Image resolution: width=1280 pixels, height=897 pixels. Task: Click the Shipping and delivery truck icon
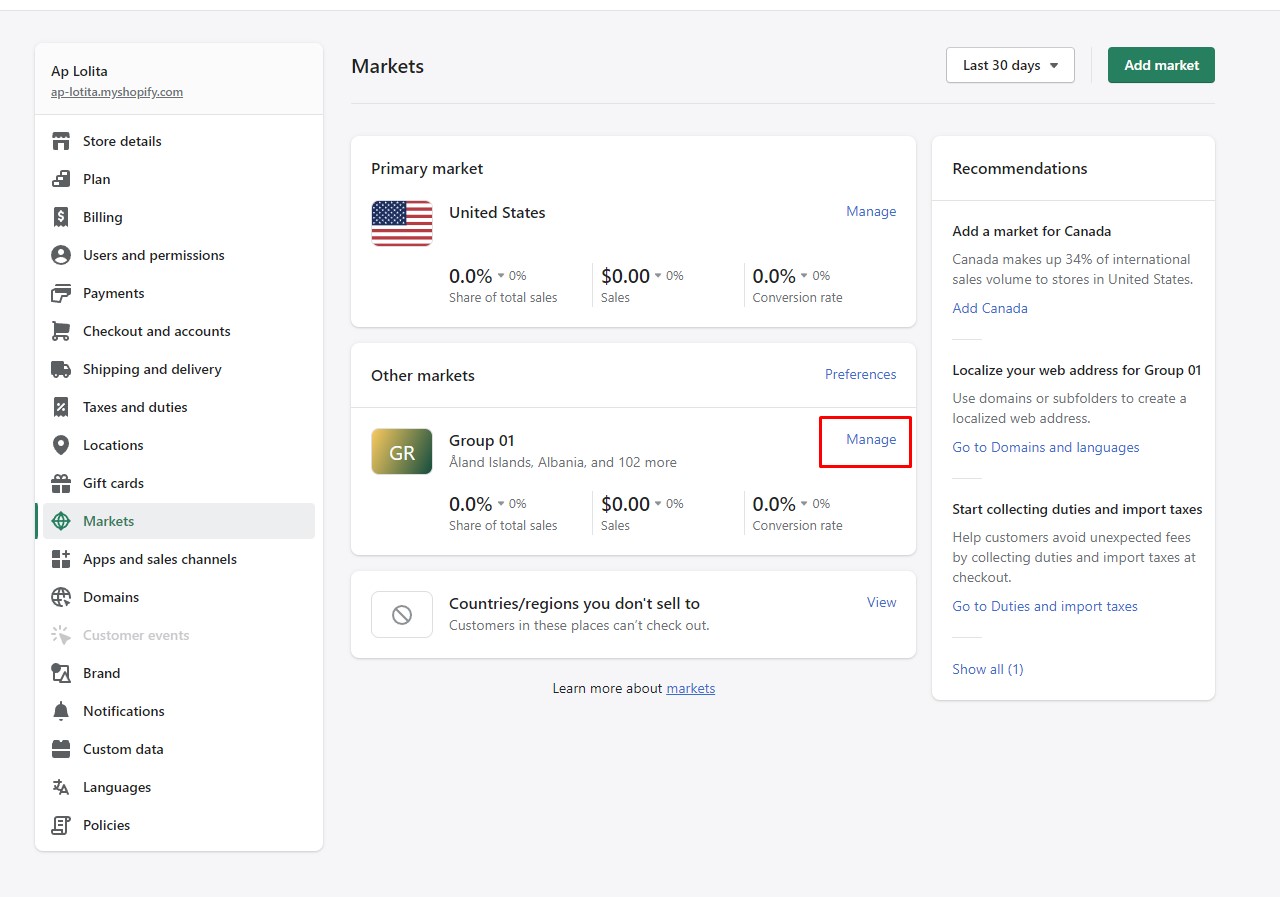click(x=61, y=369)
